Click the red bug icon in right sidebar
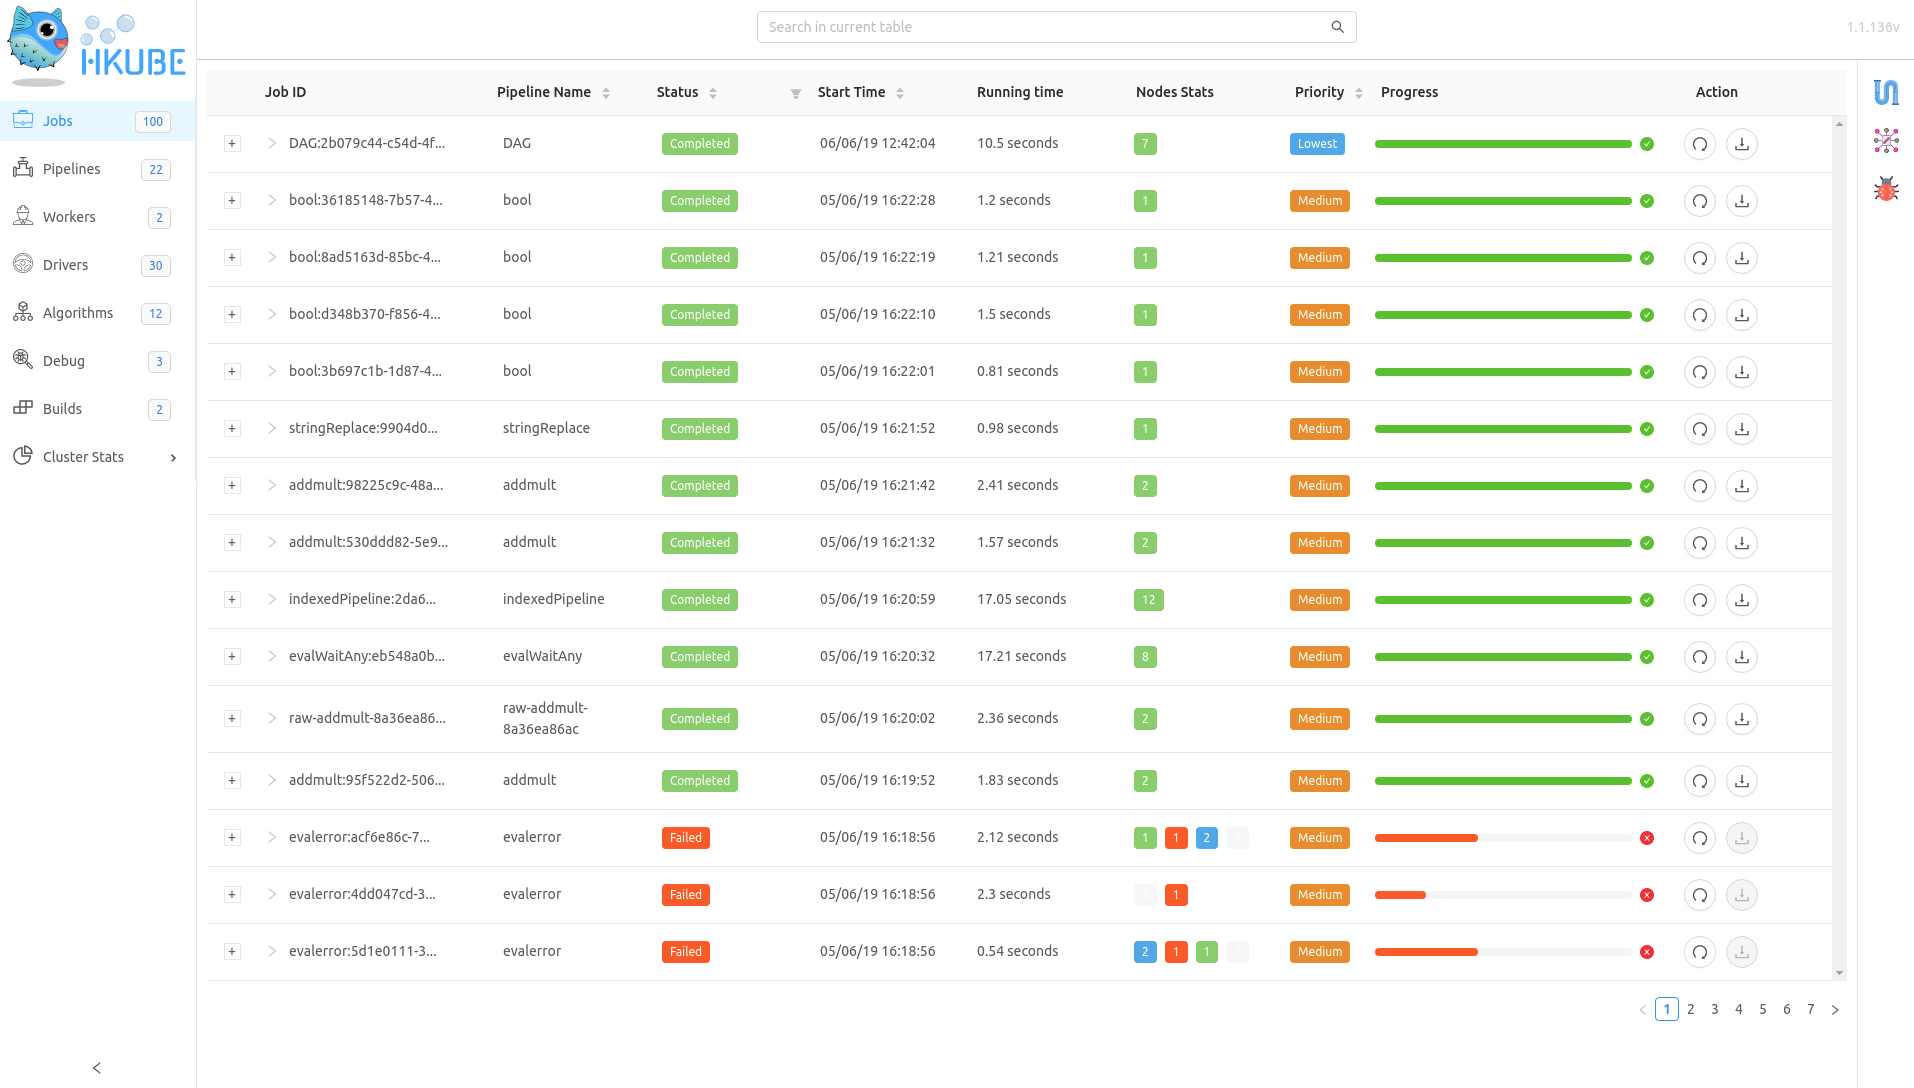This screenshot has width=1914, height=1088. tap(1886, 189)
